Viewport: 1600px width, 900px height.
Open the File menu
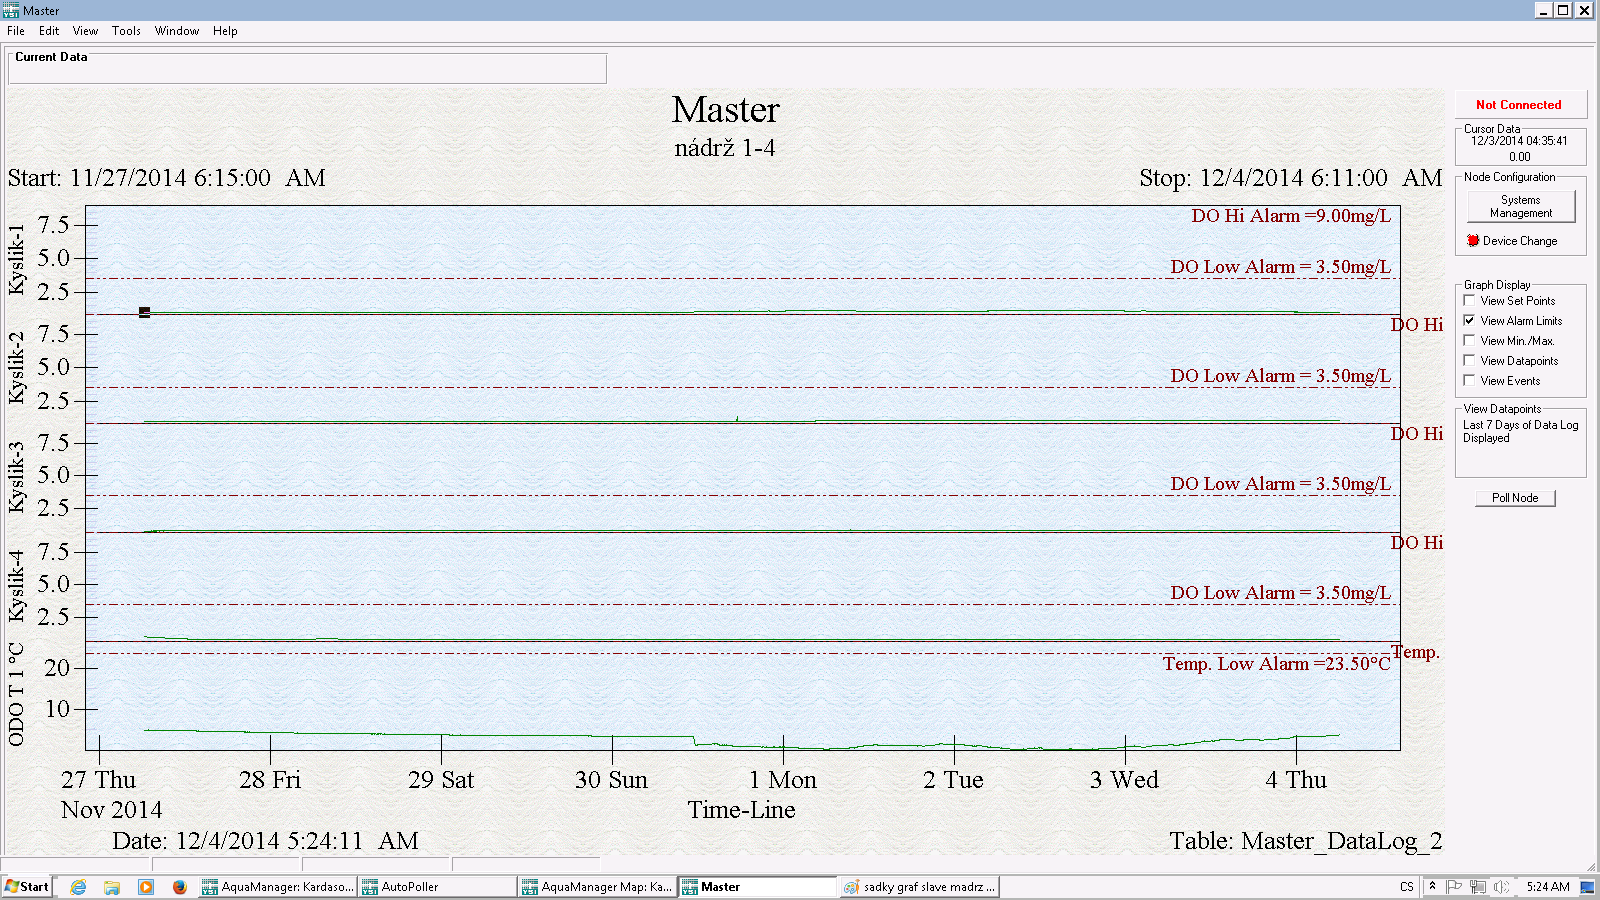point(16,31)
